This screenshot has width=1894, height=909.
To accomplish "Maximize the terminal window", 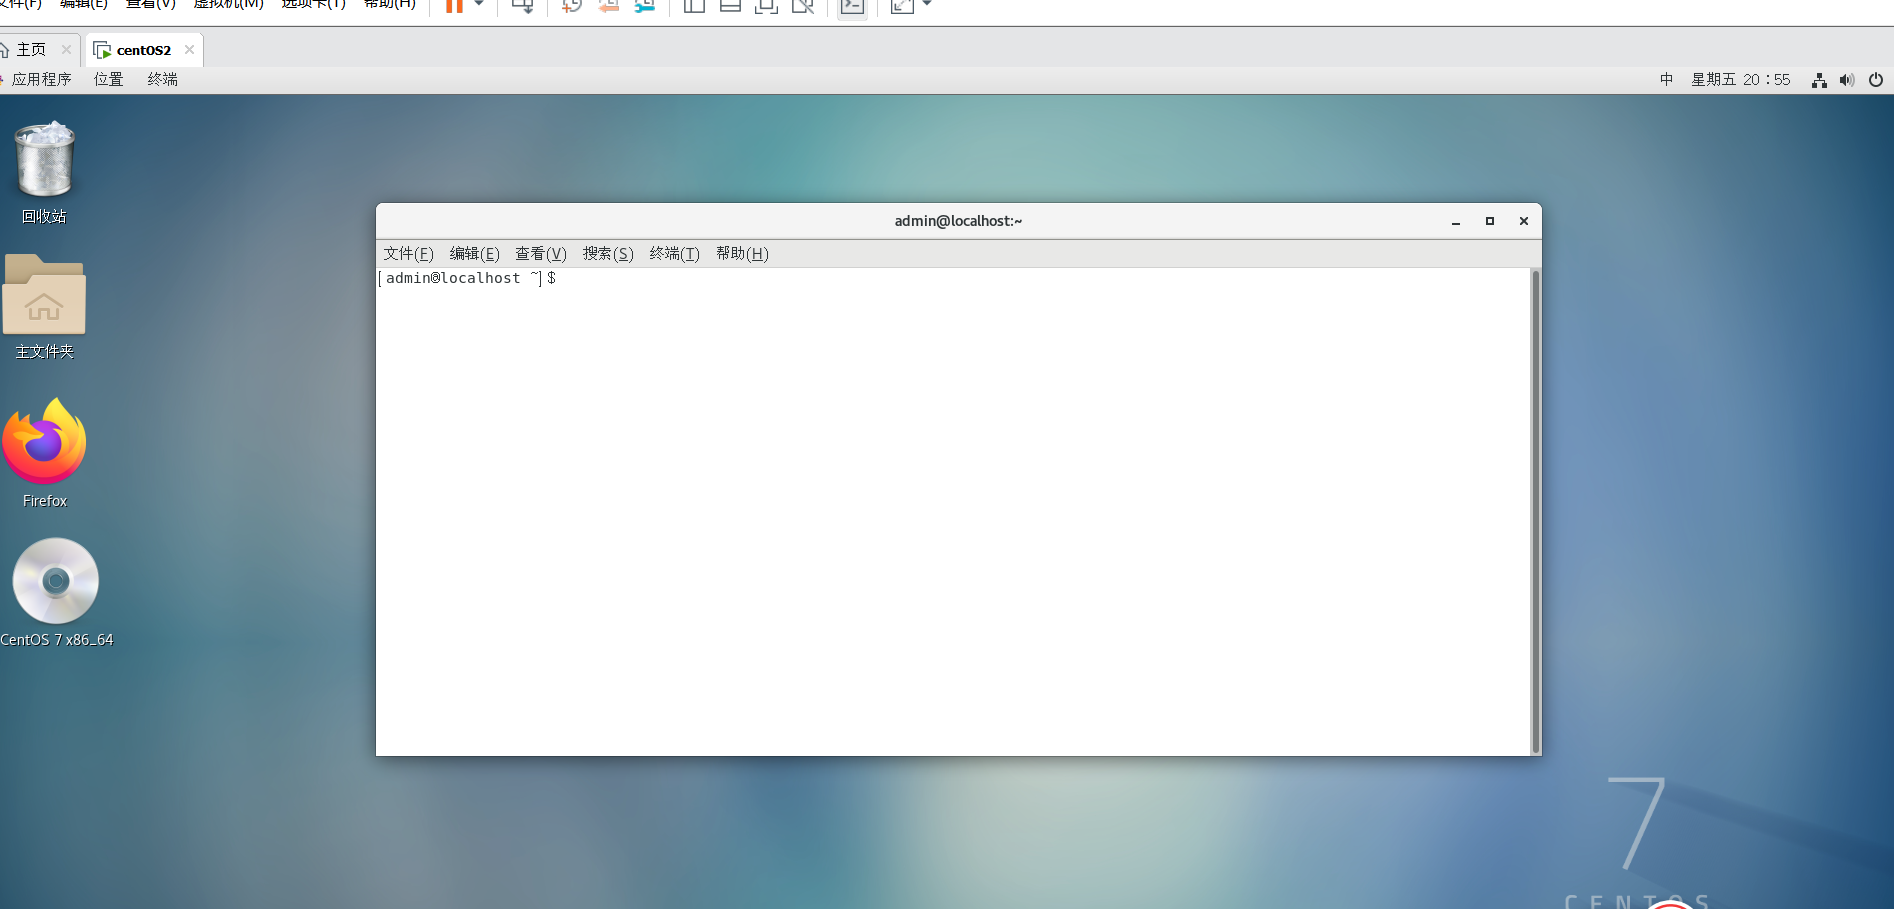I will click(x=1490, y=221).
